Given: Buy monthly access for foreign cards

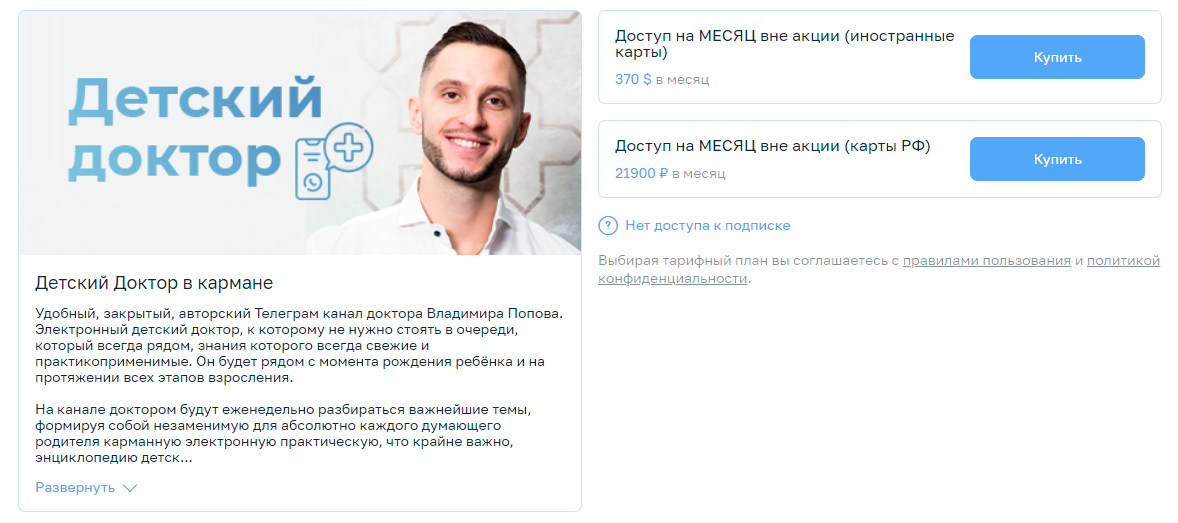Looking at the screenshot, I should pos(1057,57).
